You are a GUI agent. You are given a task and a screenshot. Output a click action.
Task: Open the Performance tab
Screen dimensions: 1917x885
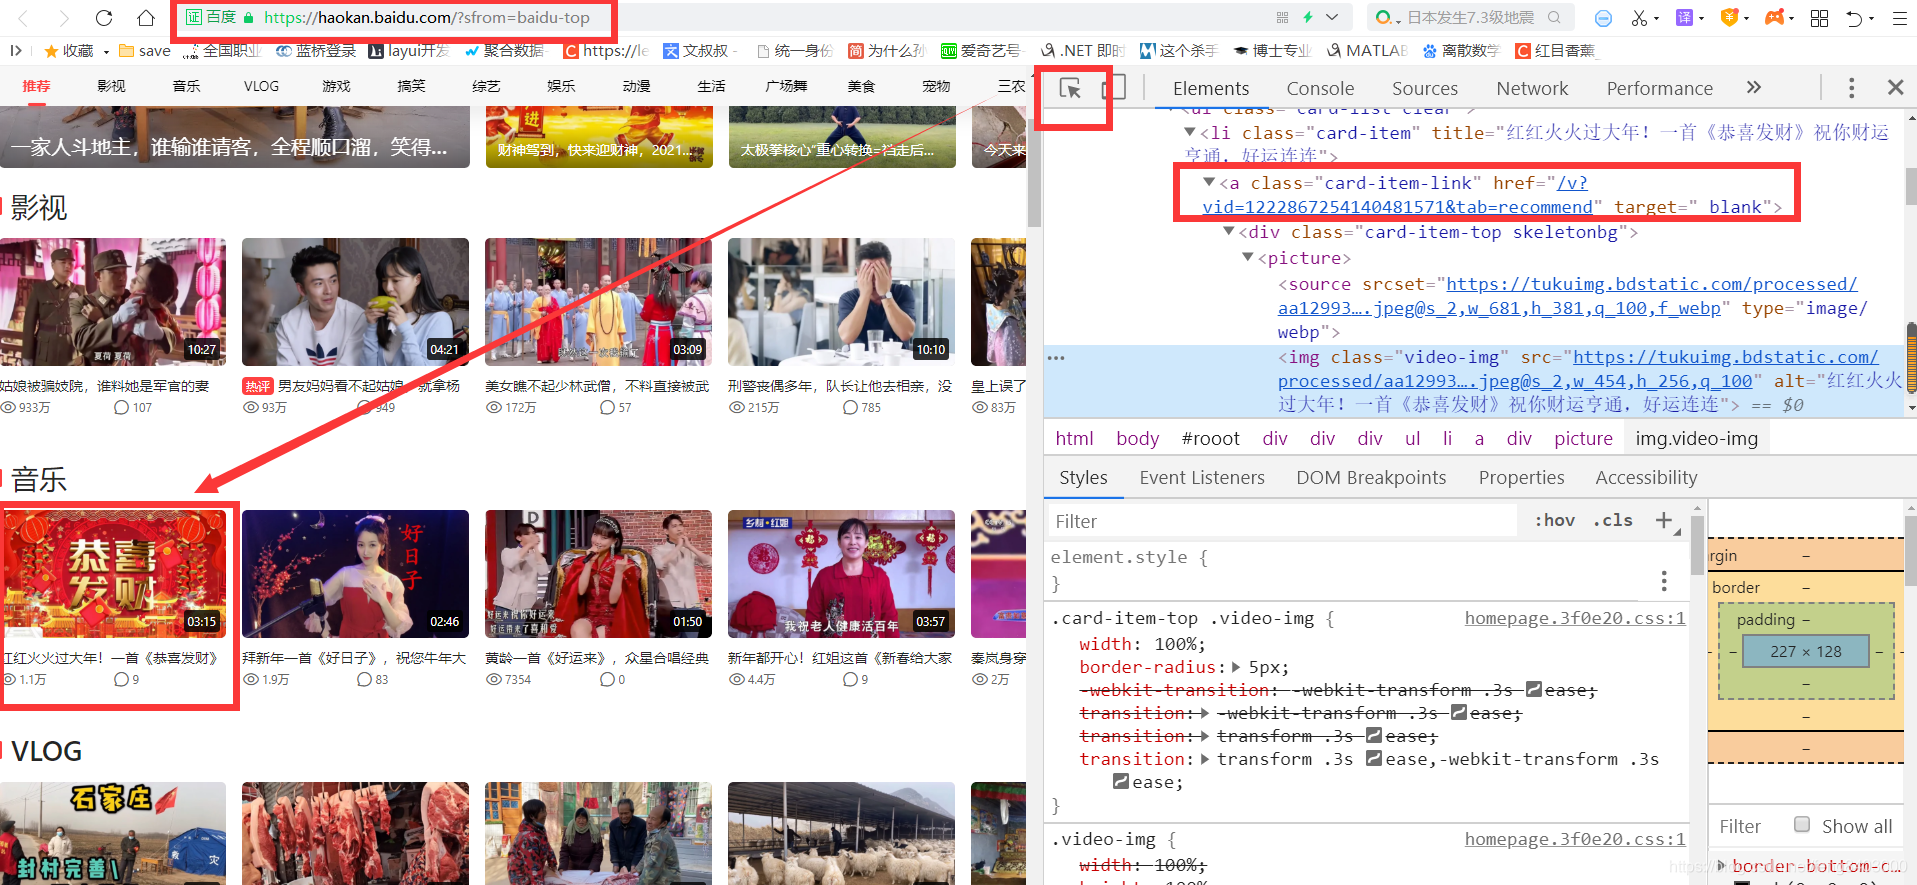pos(1659,88)
